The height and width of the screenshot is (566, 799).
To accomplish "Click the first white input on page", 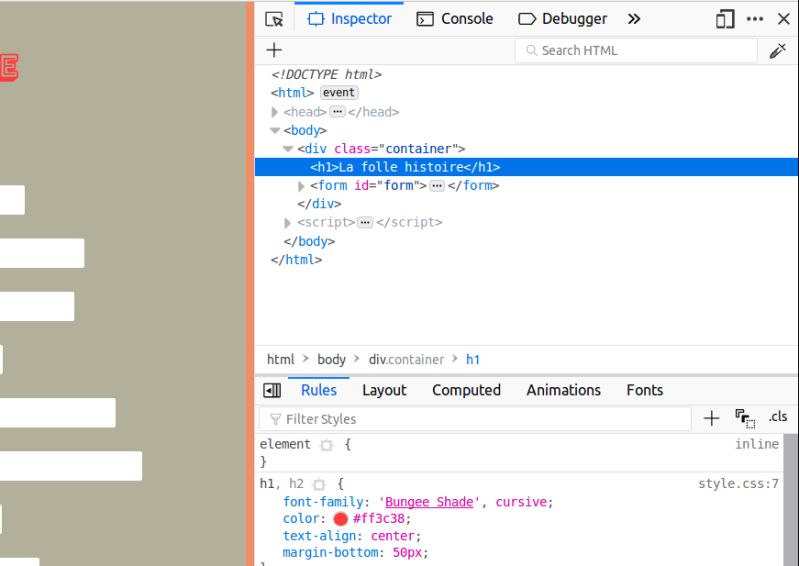I will 12,200.
